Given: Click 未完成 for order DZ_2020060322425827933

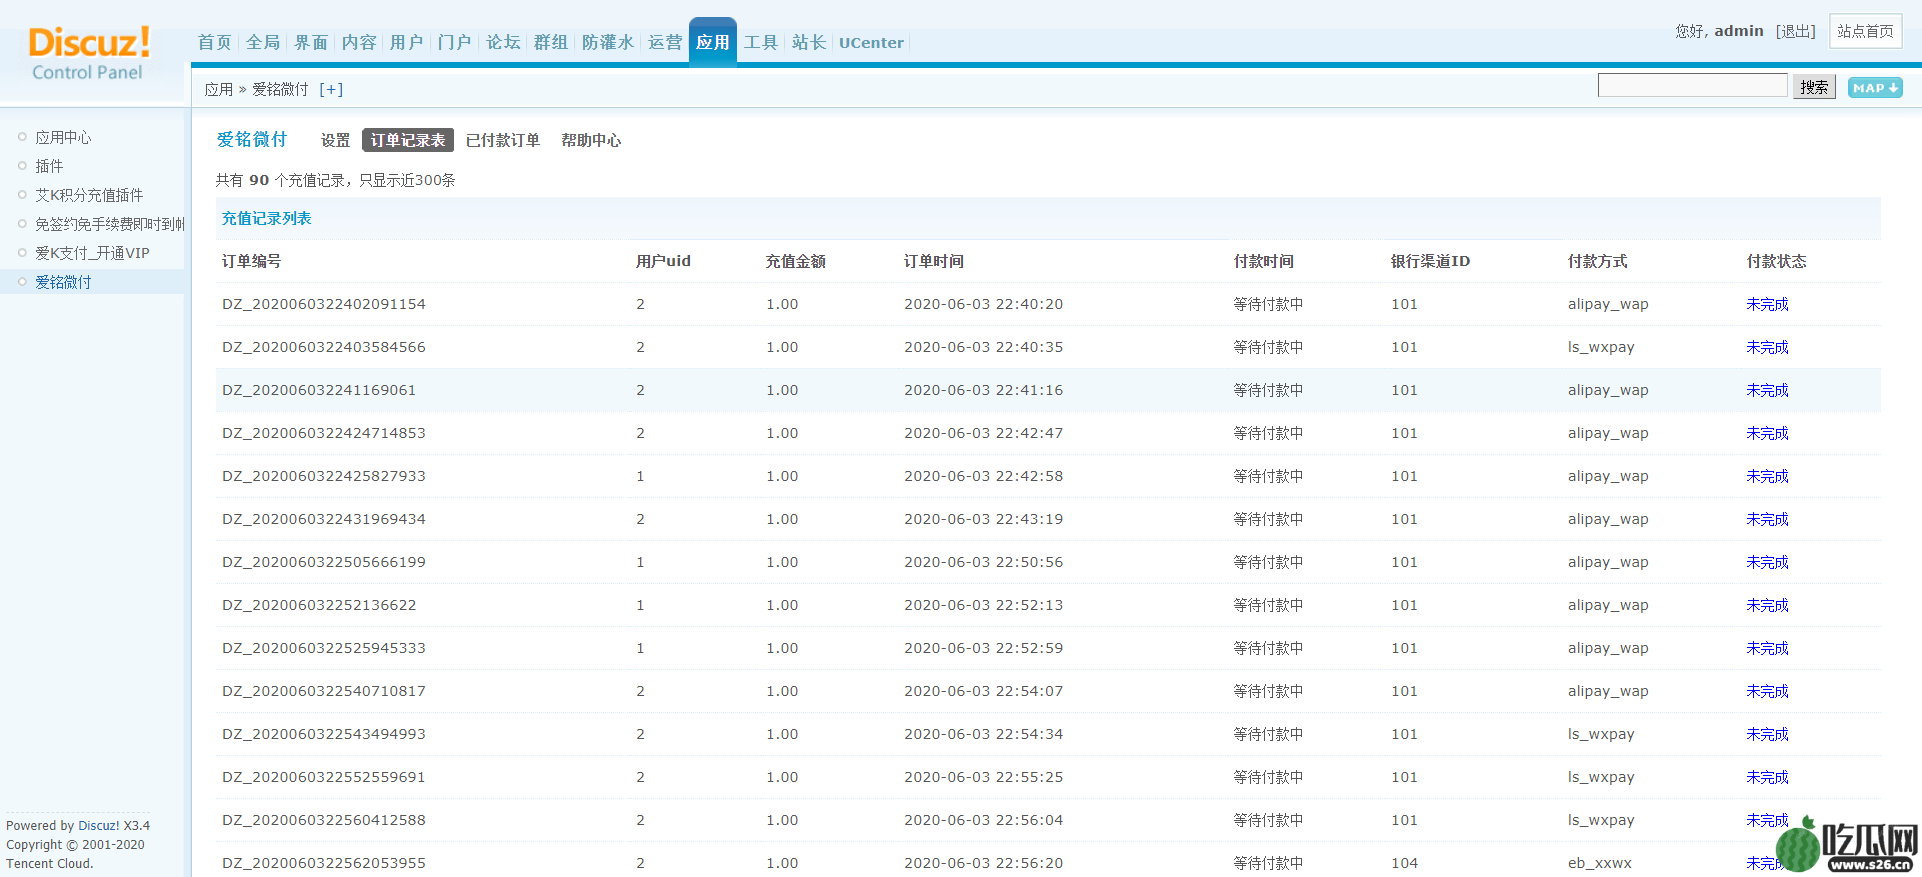Looking at the screenshot, I should click(x=1767, y=476).
